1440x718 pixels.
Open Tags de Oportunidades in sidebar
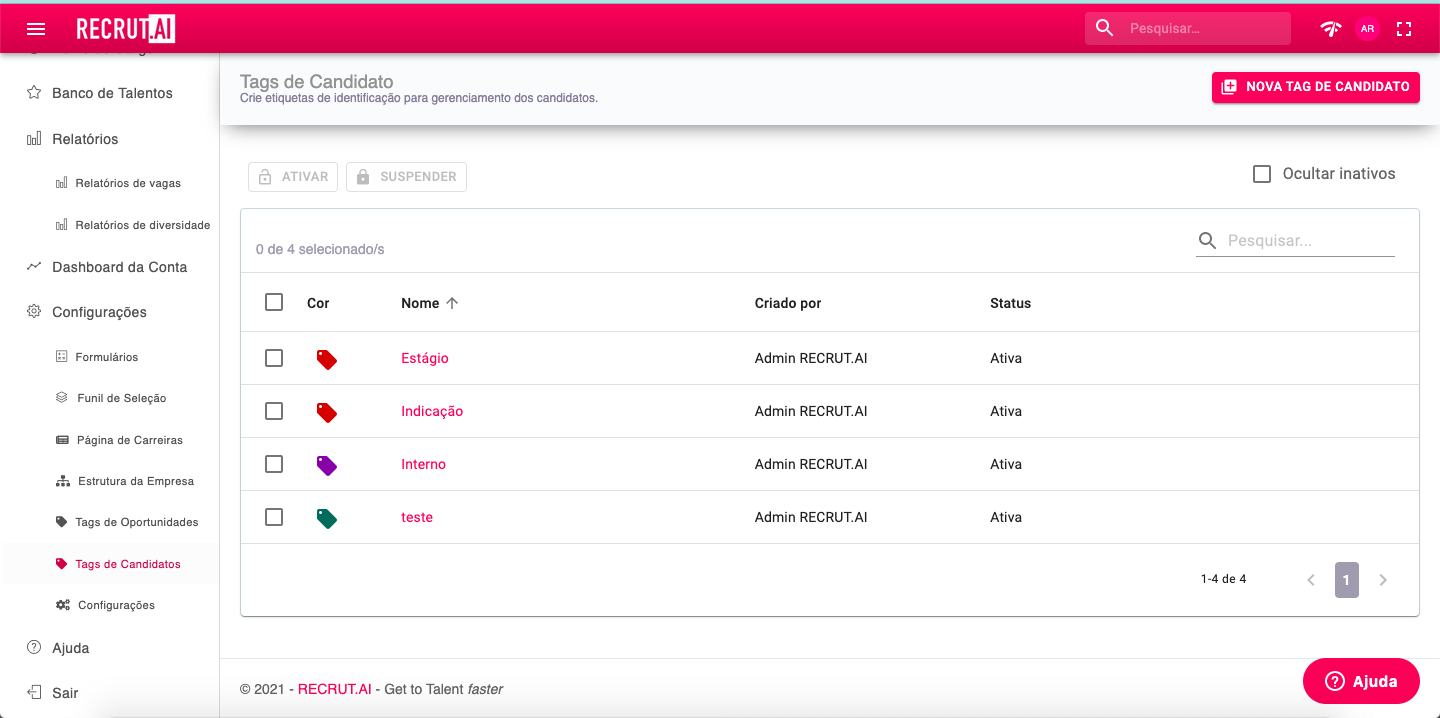click(136, 522)
